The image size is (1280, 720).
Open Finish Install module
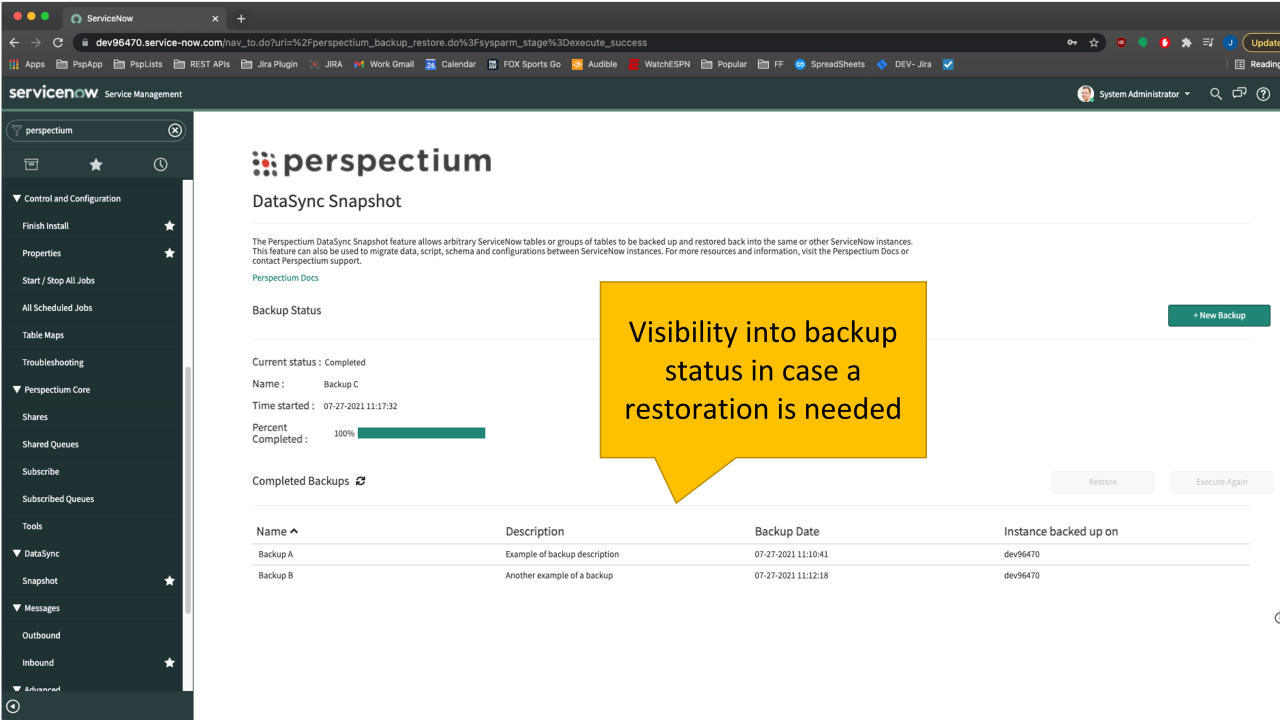click(46, 226)
